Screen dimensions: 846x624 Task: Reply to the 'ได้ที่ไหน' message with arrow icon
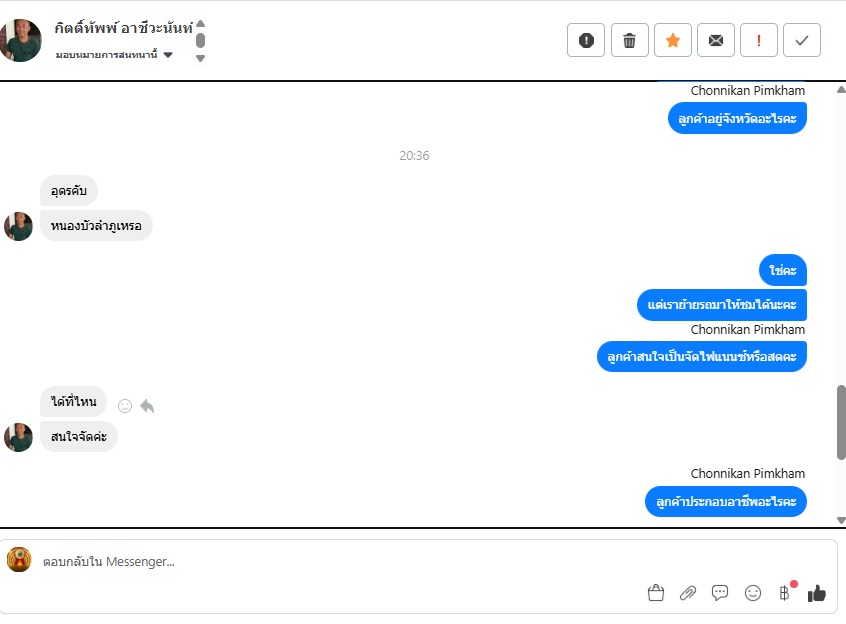click(147, 406)
